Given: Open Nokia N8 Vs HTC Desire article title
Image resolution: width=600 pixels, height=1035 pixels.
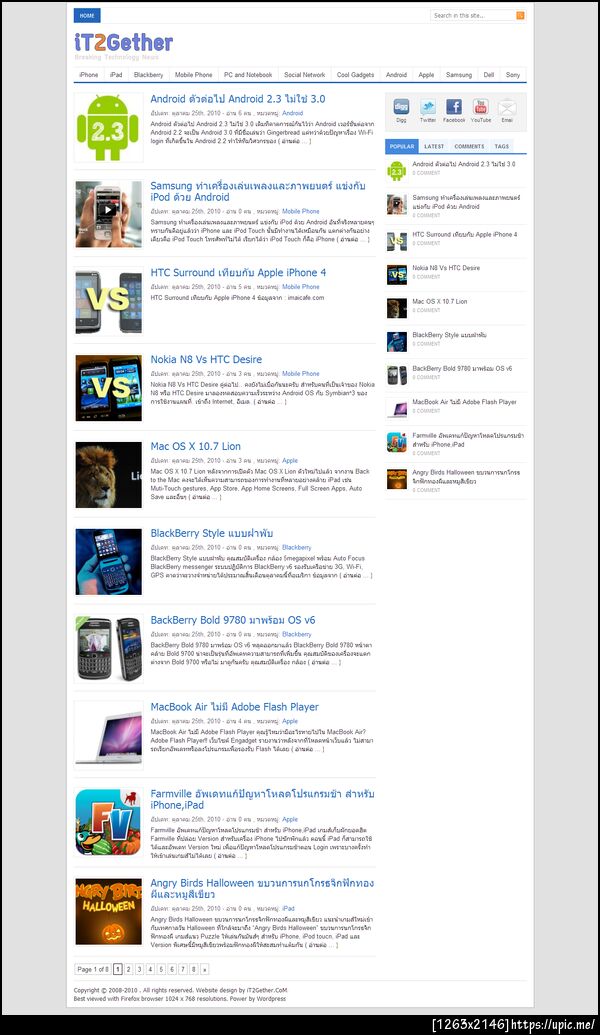Looking at the screenshot, I should tap(206, 360).
